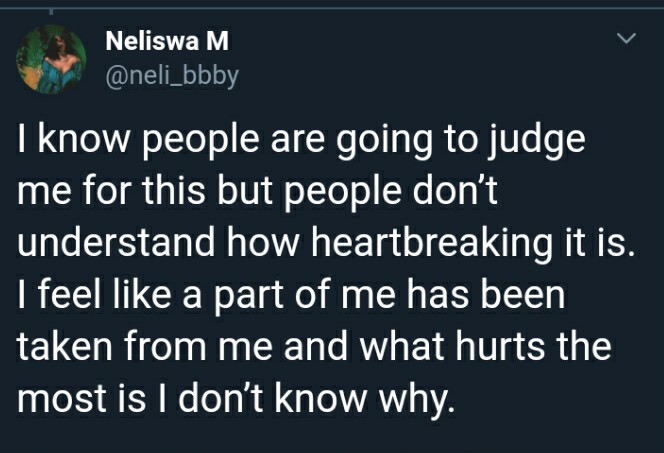This screenshot has height=453, width=664.
Task: Click the line "taken from me and what hurts the"
Action: point(314,346)
